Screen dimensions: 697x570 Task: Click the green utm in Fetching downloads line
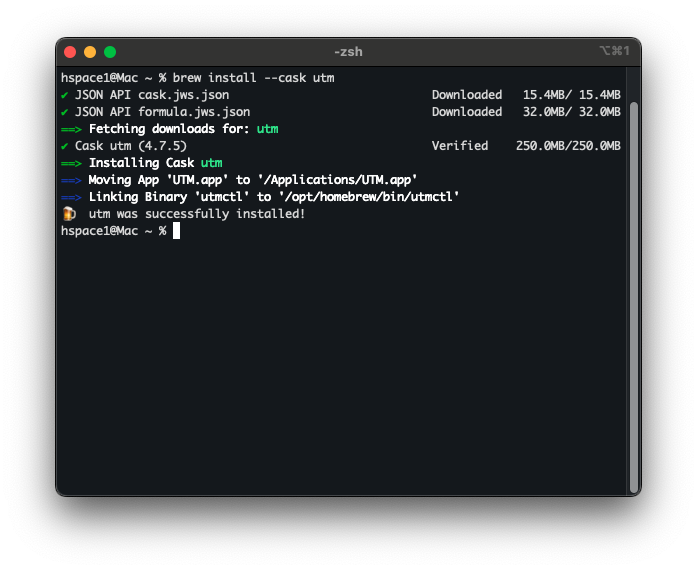(267, 129)
